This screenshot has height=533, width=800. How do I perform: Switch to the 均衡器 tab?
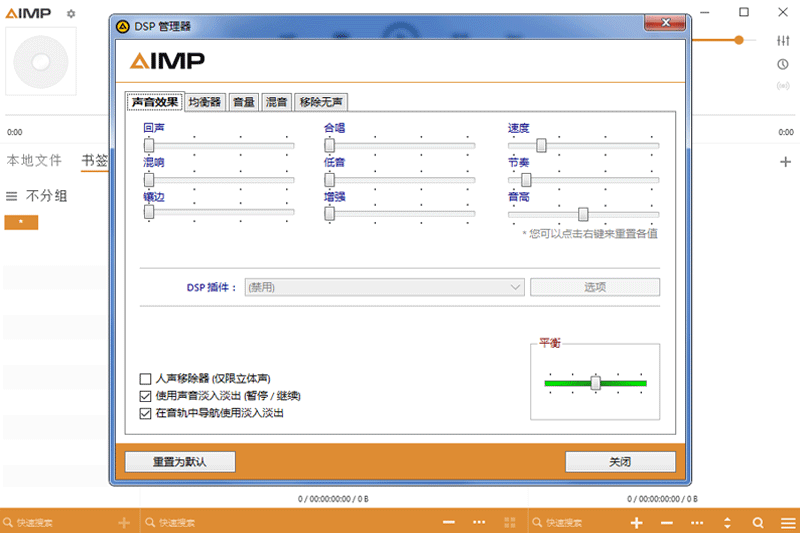tap(205, 102)
